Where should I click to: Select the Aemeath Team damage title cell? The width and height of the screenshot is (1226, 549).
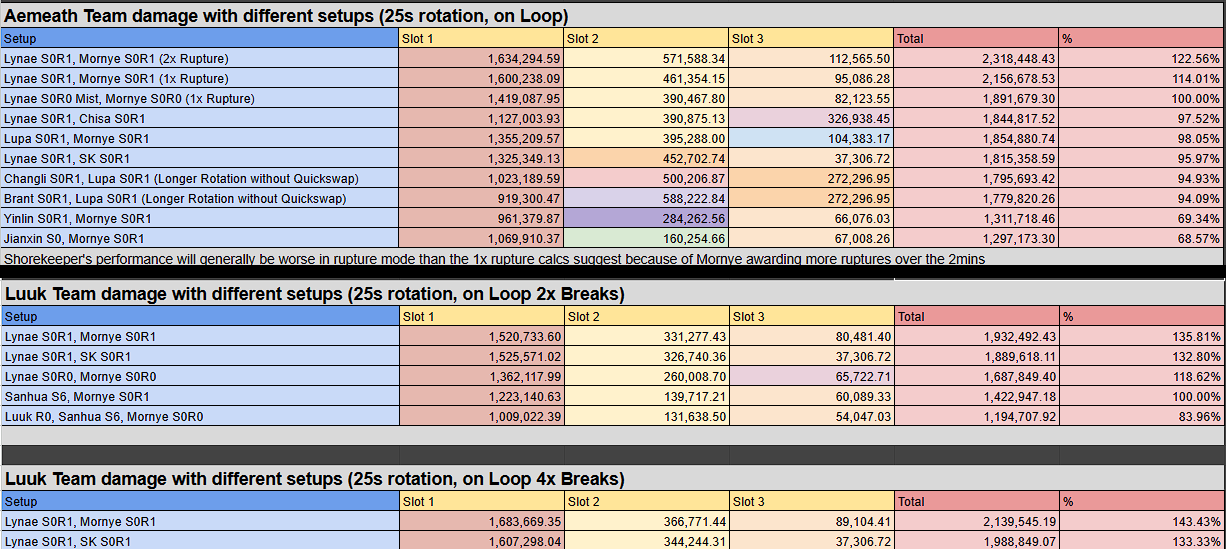[x=612, y=16]
